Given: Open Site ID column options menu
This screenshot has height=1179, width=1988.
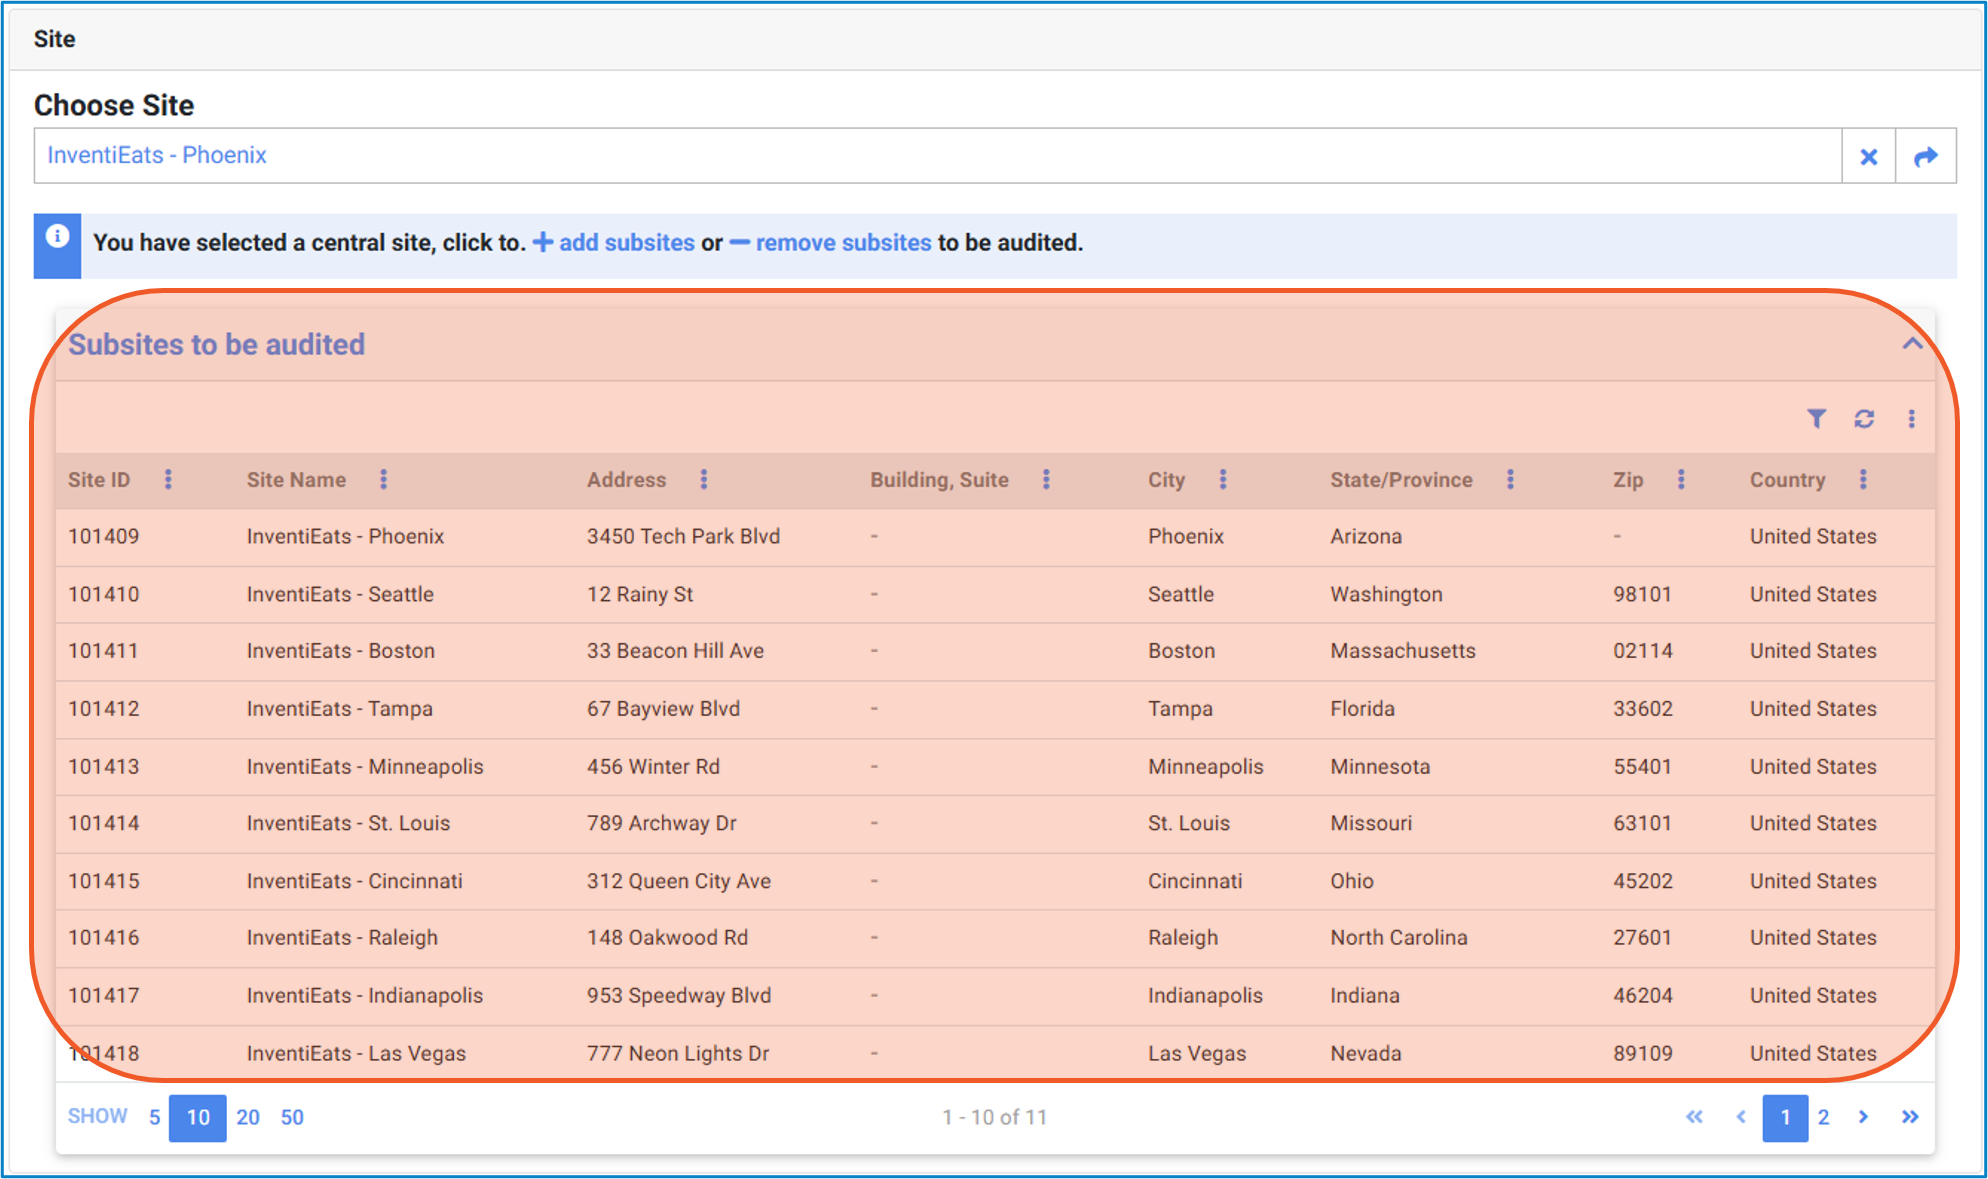Looking at the screenshot, I should (168, 480).
